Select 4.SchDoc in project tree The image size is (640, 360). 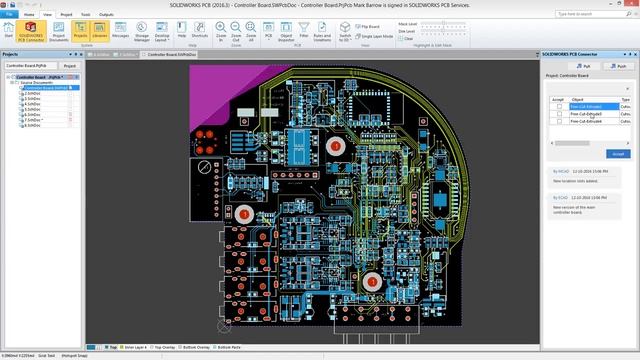(31, 104)
